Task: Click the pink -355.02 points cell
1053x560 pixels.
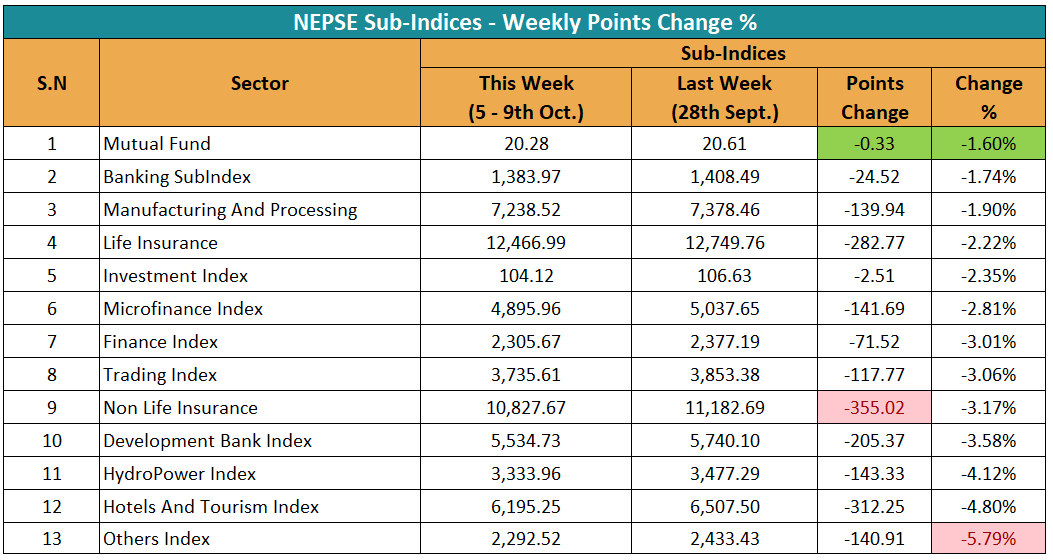Action: click(x=875, y=408)
